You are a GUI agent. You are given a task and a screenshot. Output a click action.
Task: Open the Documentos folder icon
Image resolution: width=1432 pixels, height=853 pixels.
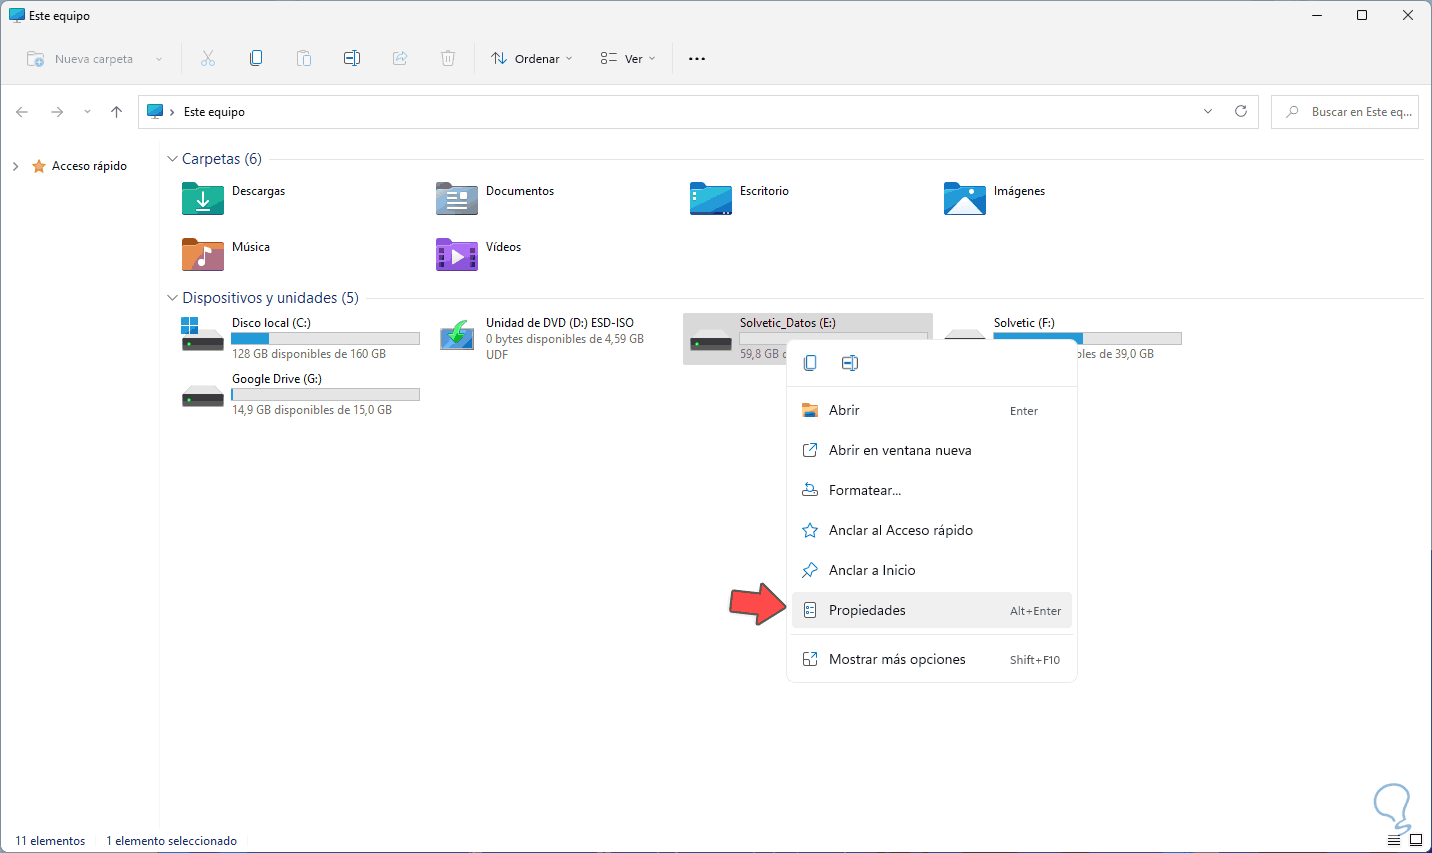pos(457,199)
